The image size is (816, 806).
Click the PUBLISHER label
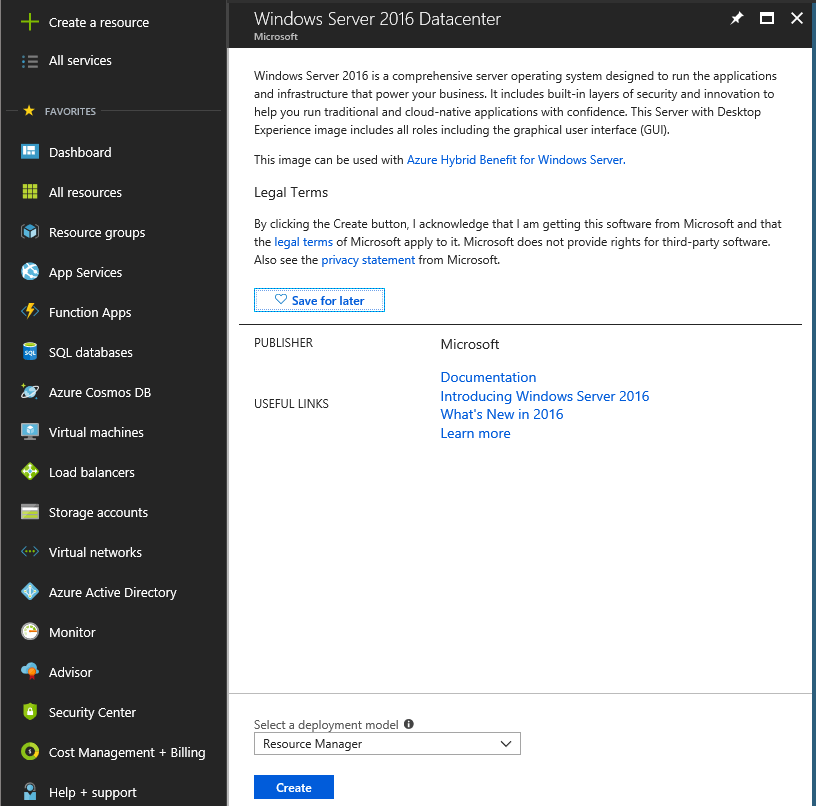(284, 343)
